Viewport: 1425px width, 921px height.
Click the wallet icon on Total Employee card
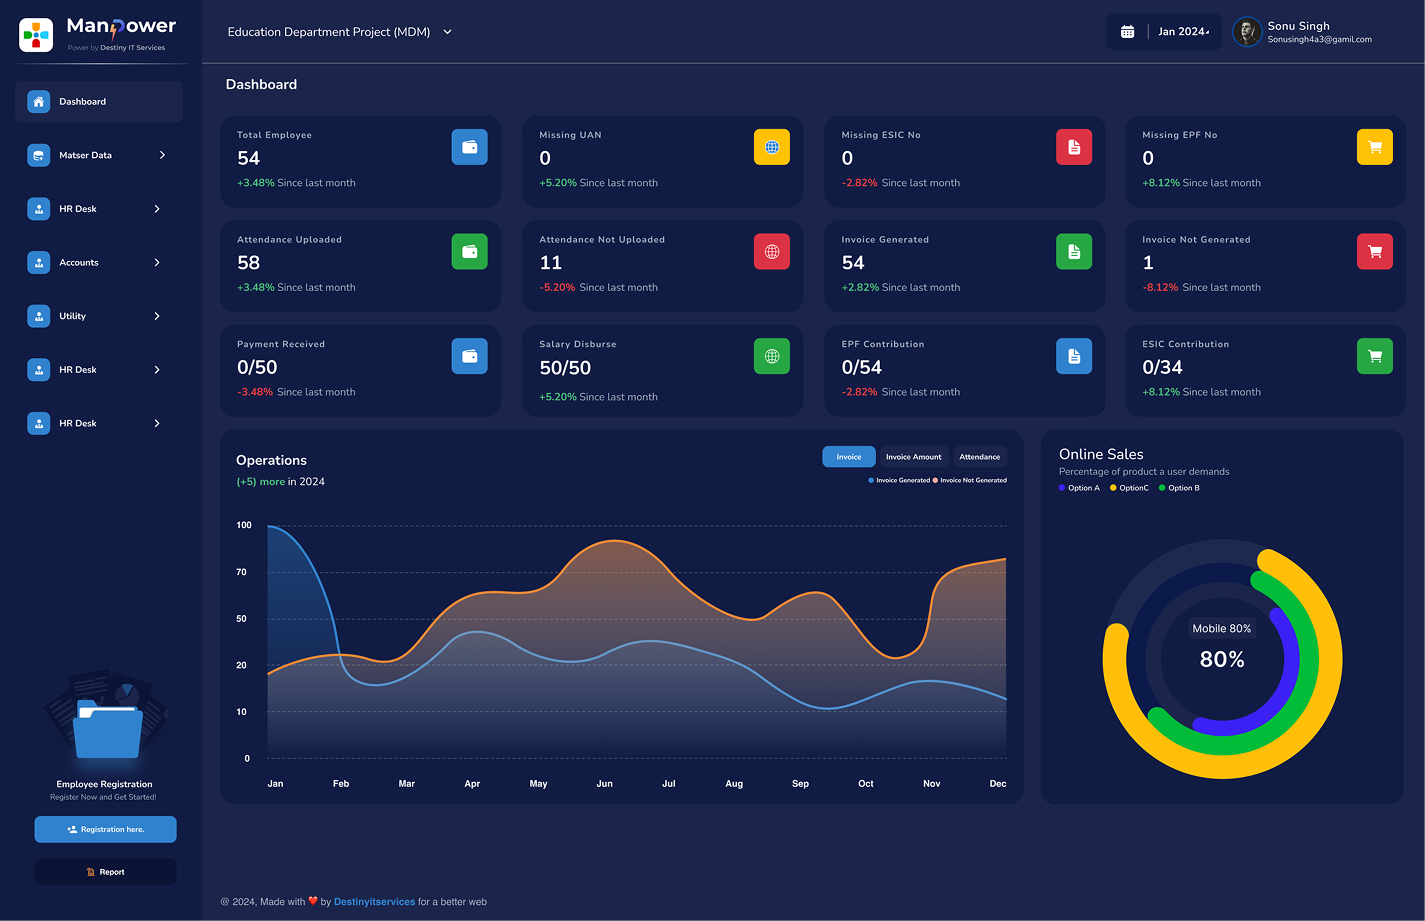(470, 147)
